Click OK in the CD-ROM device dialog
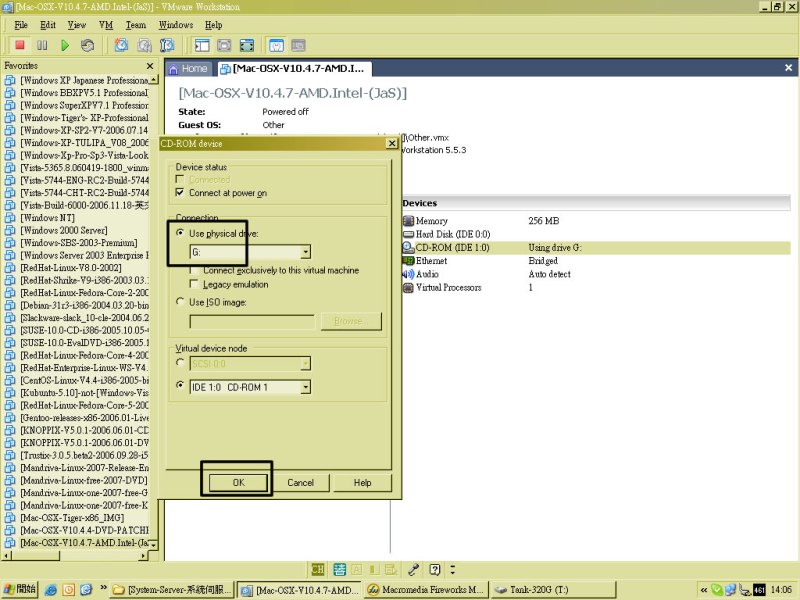The width and height of the screenshot is (800, 600). point(238,483)
